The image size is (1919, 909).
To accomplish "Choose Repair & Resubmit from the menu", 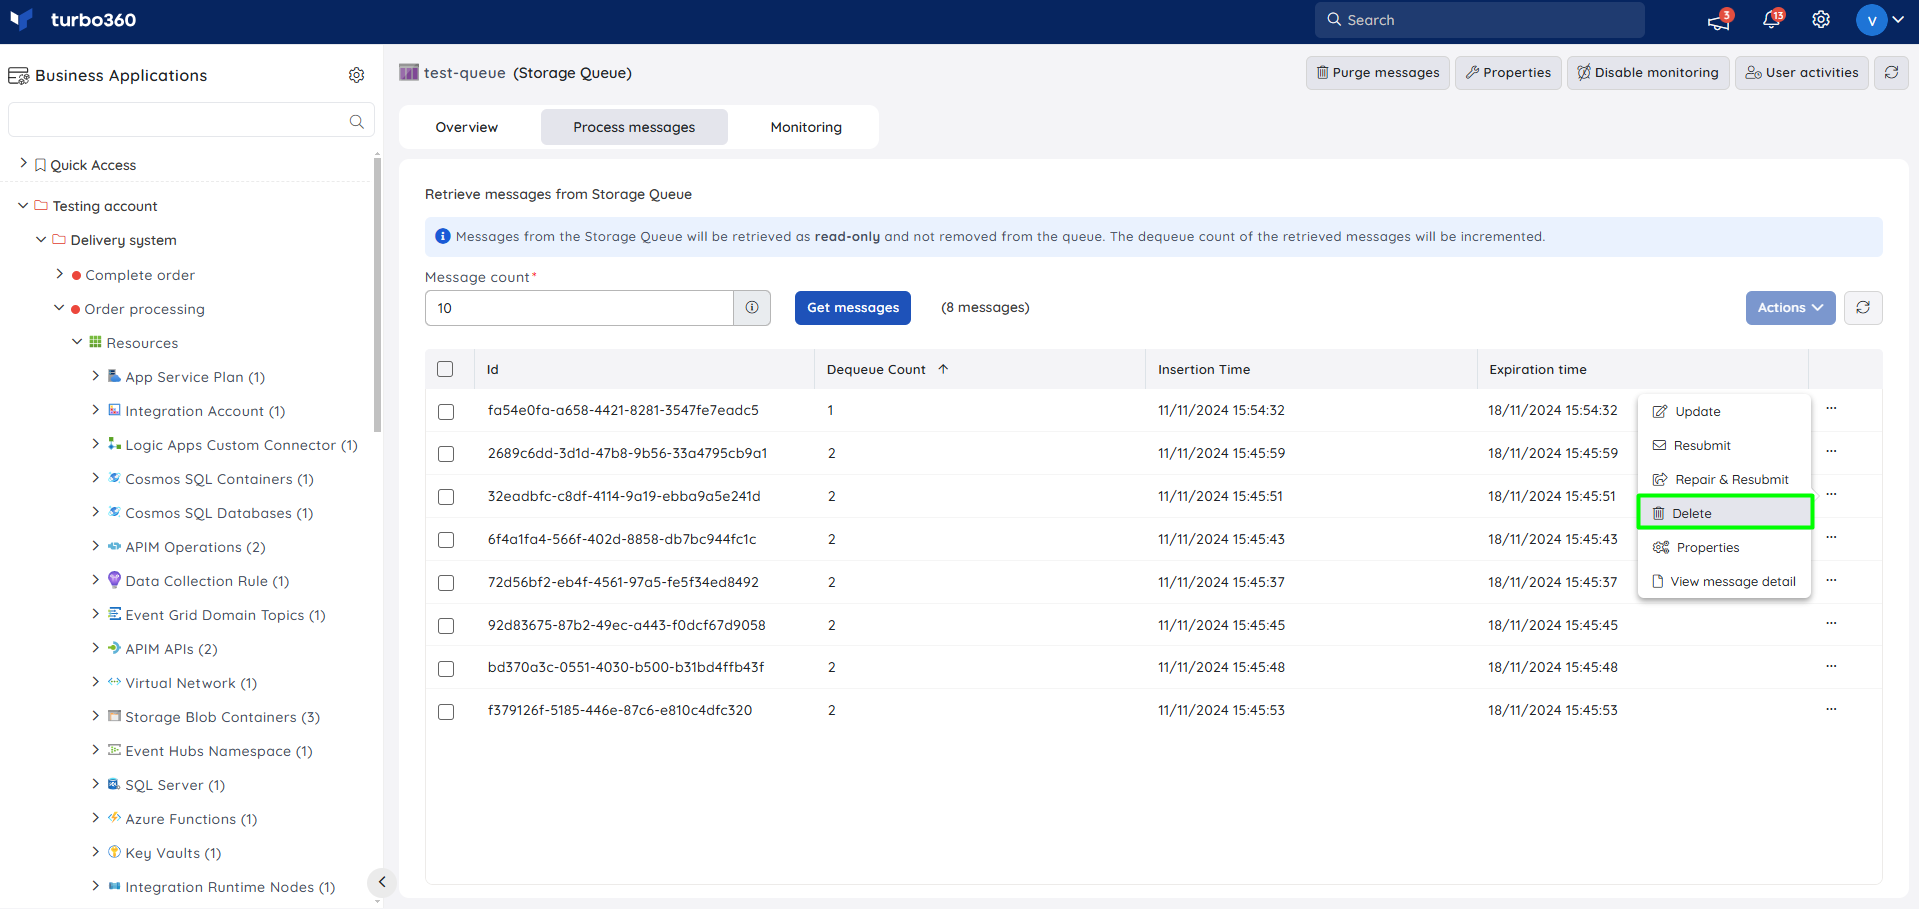I will click(1724, 479).
